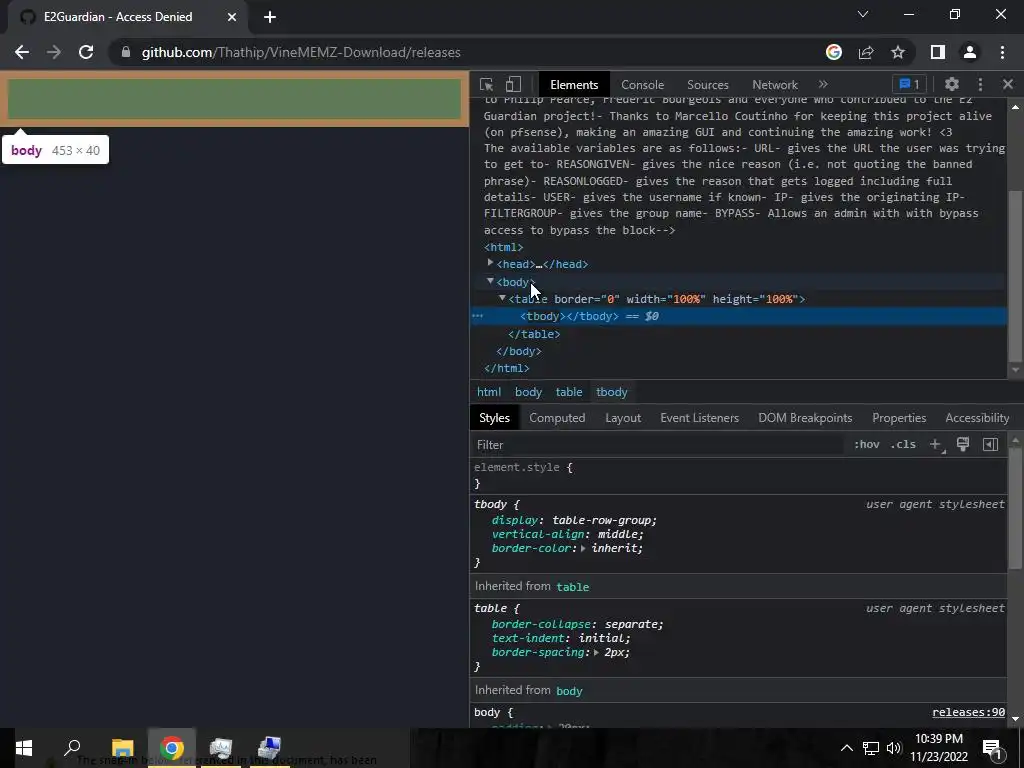Switch to the Computed pane tab
The image size is (1024, 768).
tap(557, 418)
